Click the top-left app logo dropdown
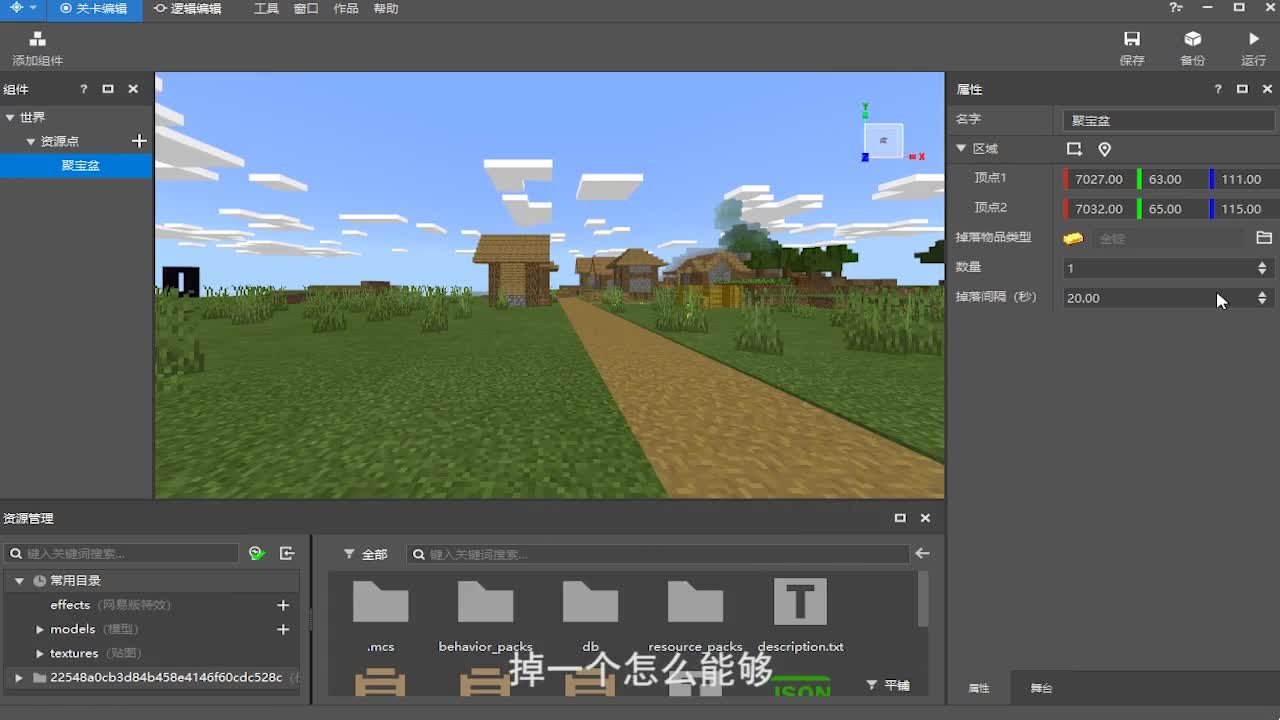The height and width of the screenshot is (720, 1280). (23, 8)
